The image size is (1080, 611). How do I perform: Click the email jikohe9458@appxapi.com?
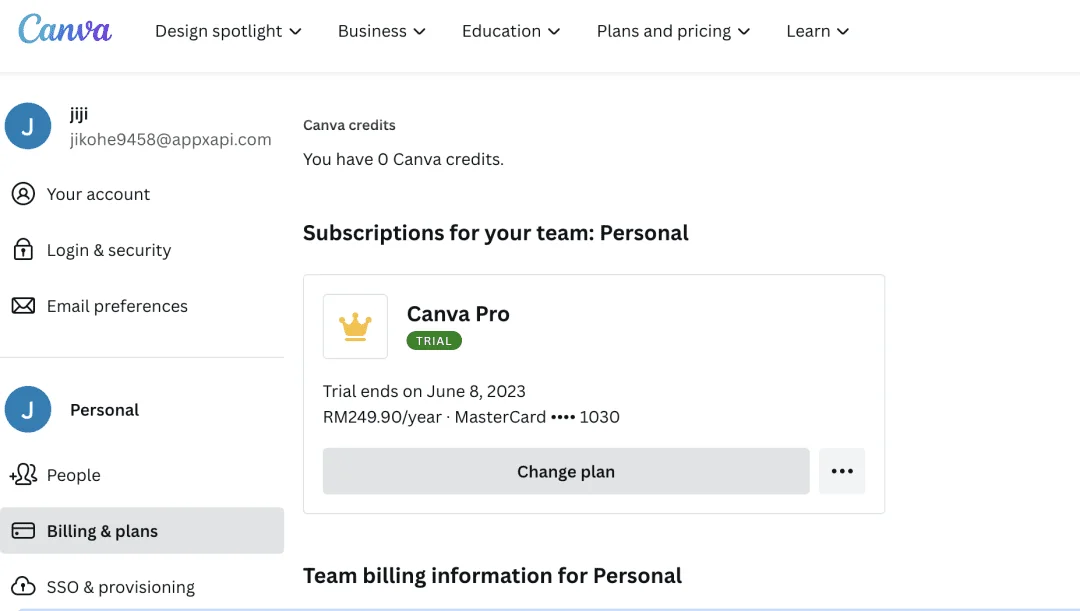click(x=171, y=139)
